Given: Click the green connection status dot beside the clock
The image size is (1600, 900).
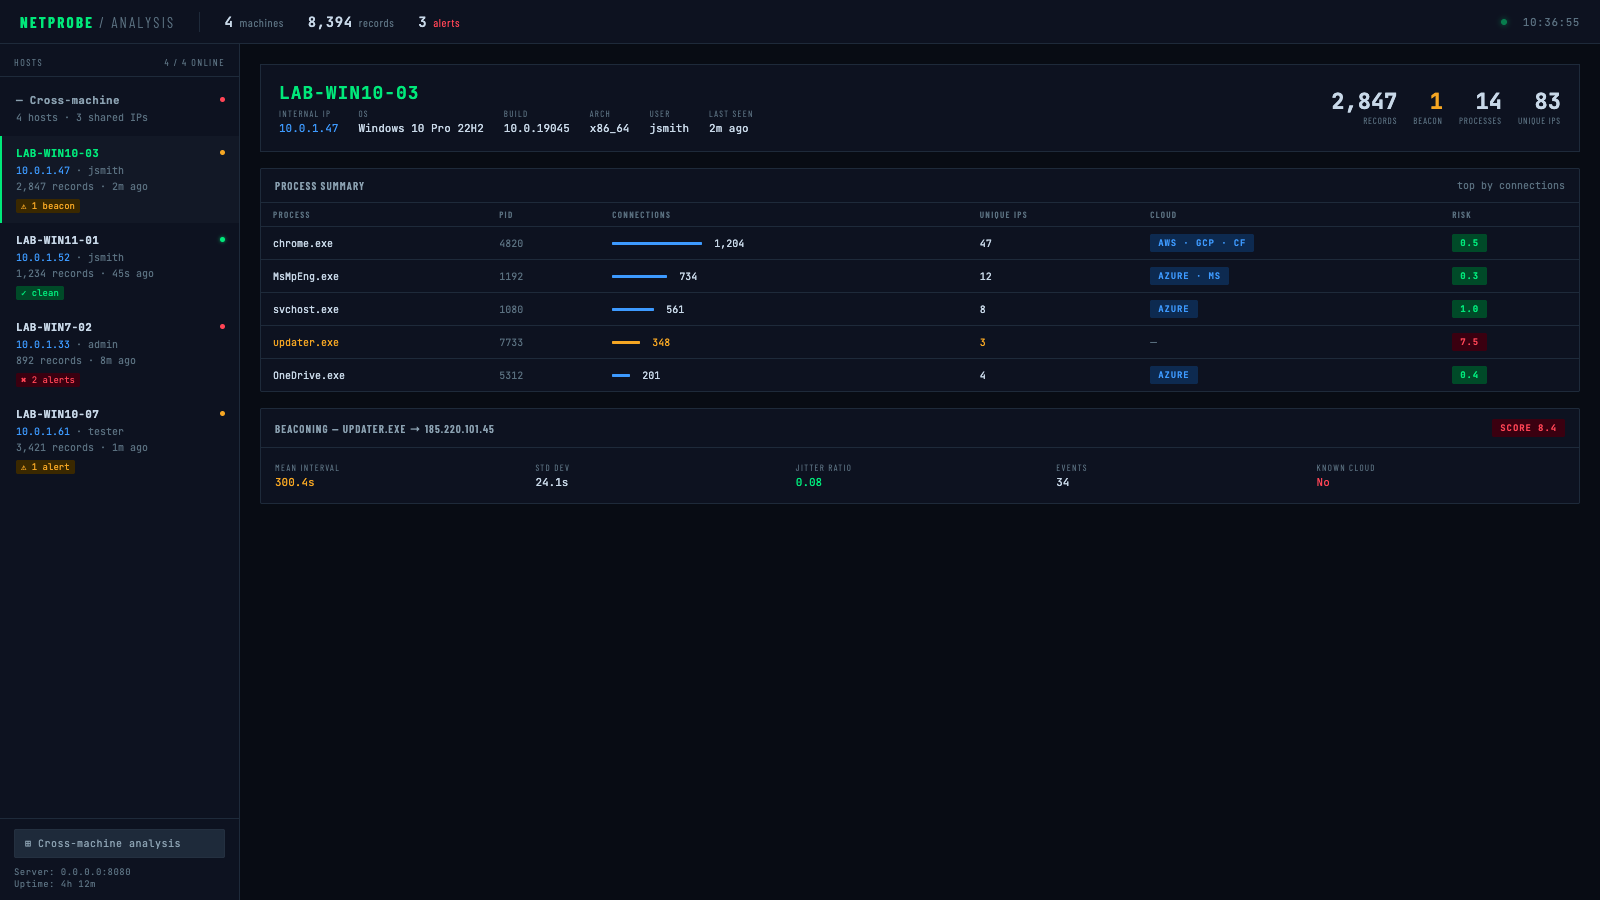Looking at the screenshot, I should click(x=1503, y=22).
